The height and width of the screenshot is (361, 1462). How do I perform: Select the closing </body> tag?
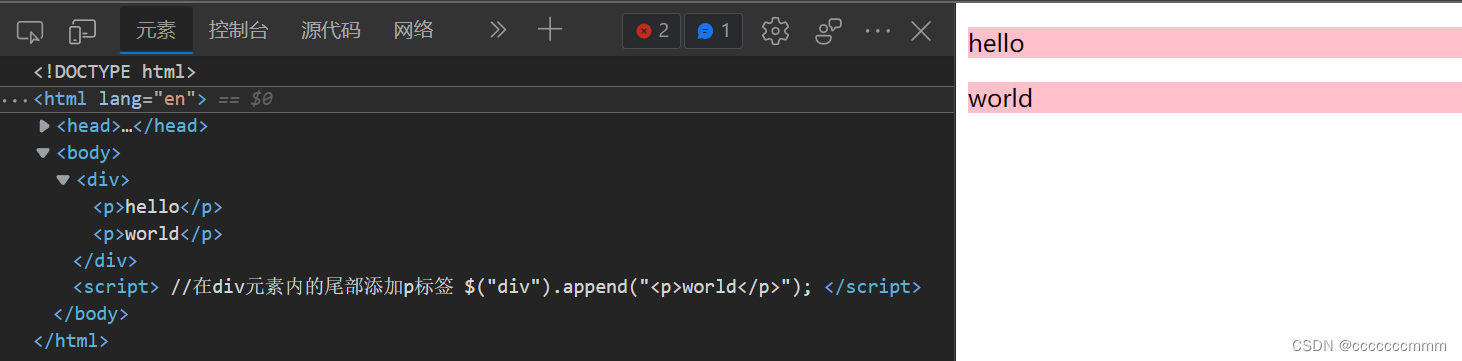(x=91, y=314)
